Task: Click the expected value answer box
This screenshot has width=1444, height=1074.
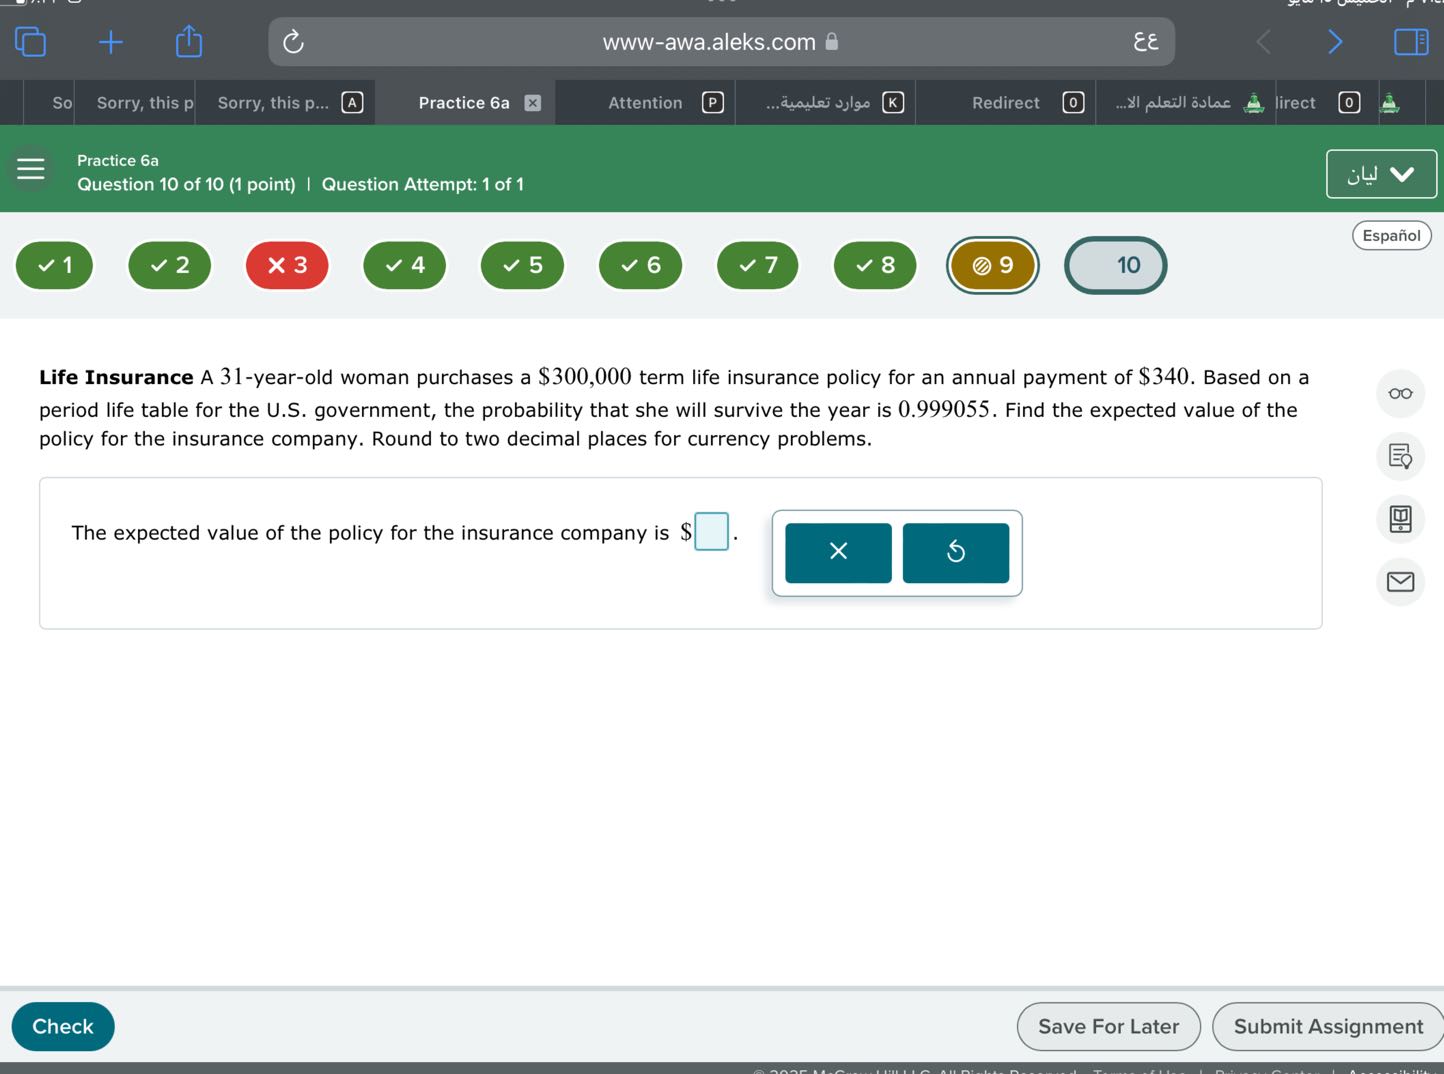Action: [711, 531]
